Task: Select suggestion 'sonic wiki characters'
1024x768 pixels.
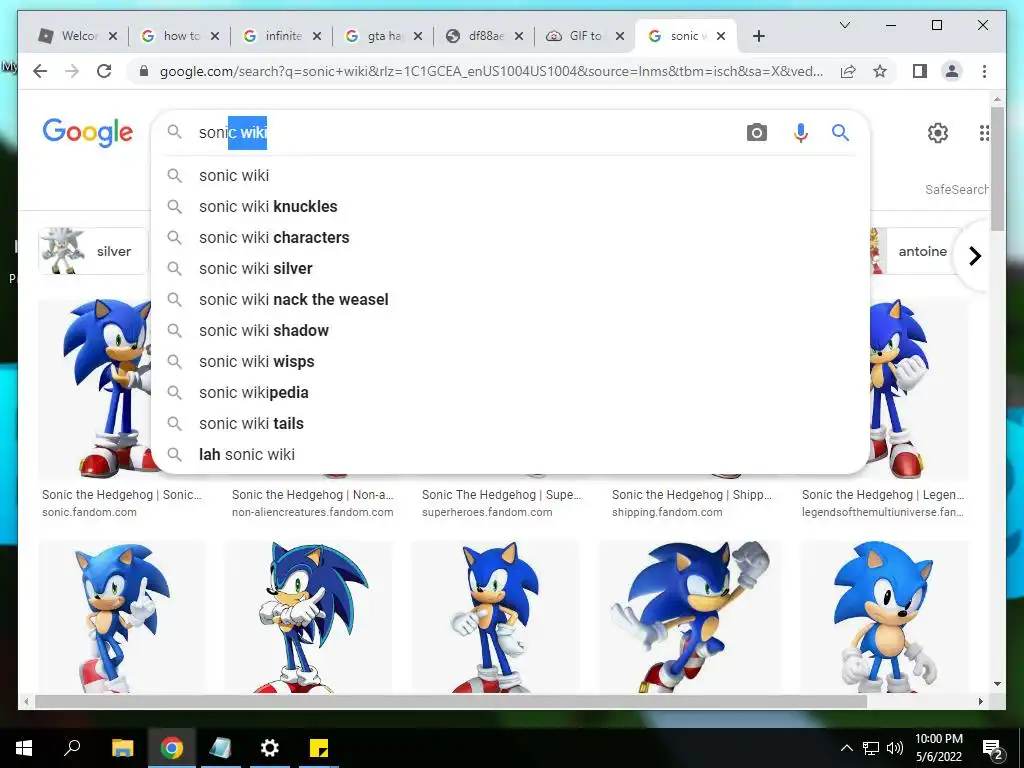Action: point(510,238)
